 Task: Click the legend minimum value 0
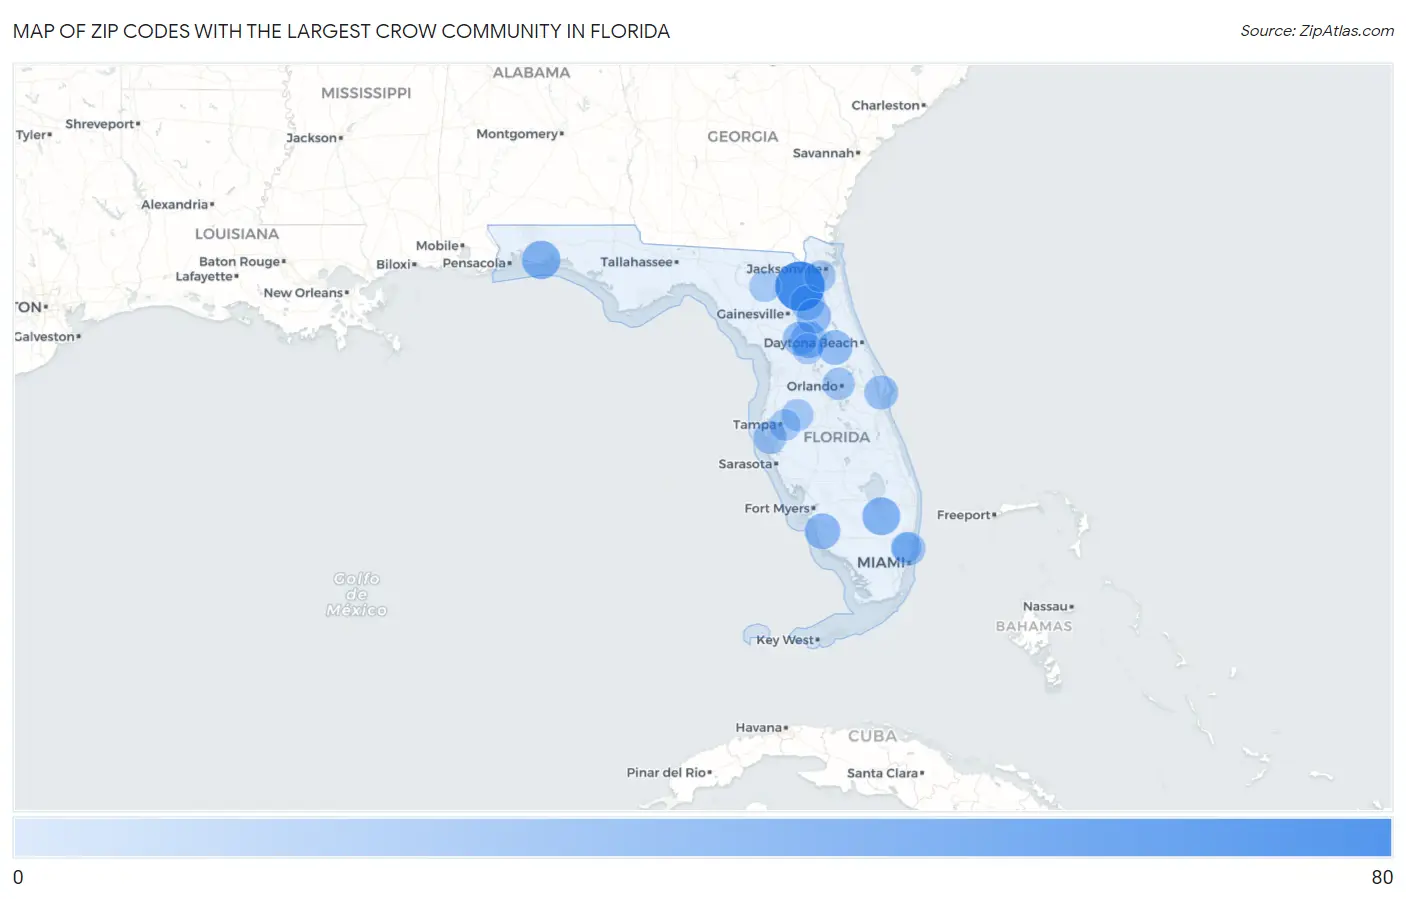[x=18, y=877]
